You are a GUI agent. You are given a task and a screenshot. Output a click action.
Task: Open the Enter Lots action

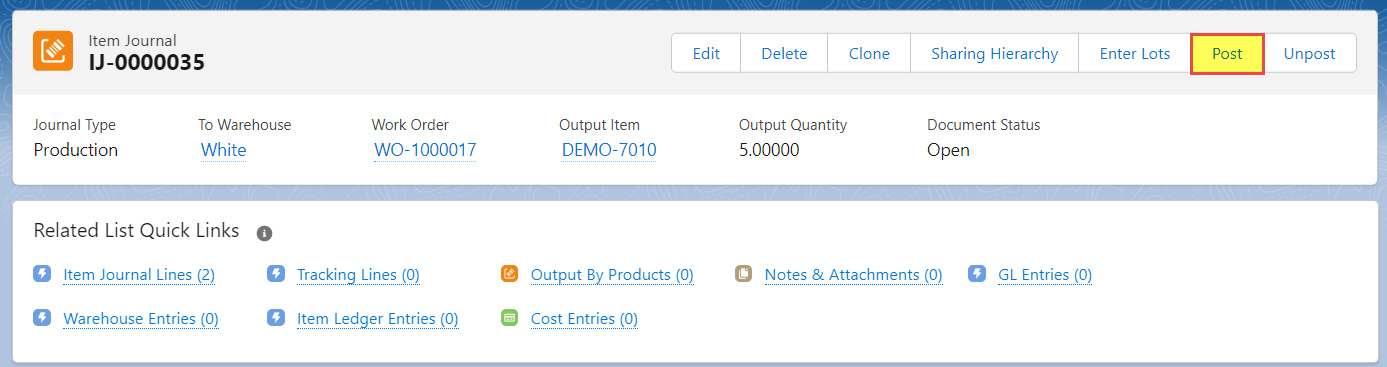pos(1135,53)
